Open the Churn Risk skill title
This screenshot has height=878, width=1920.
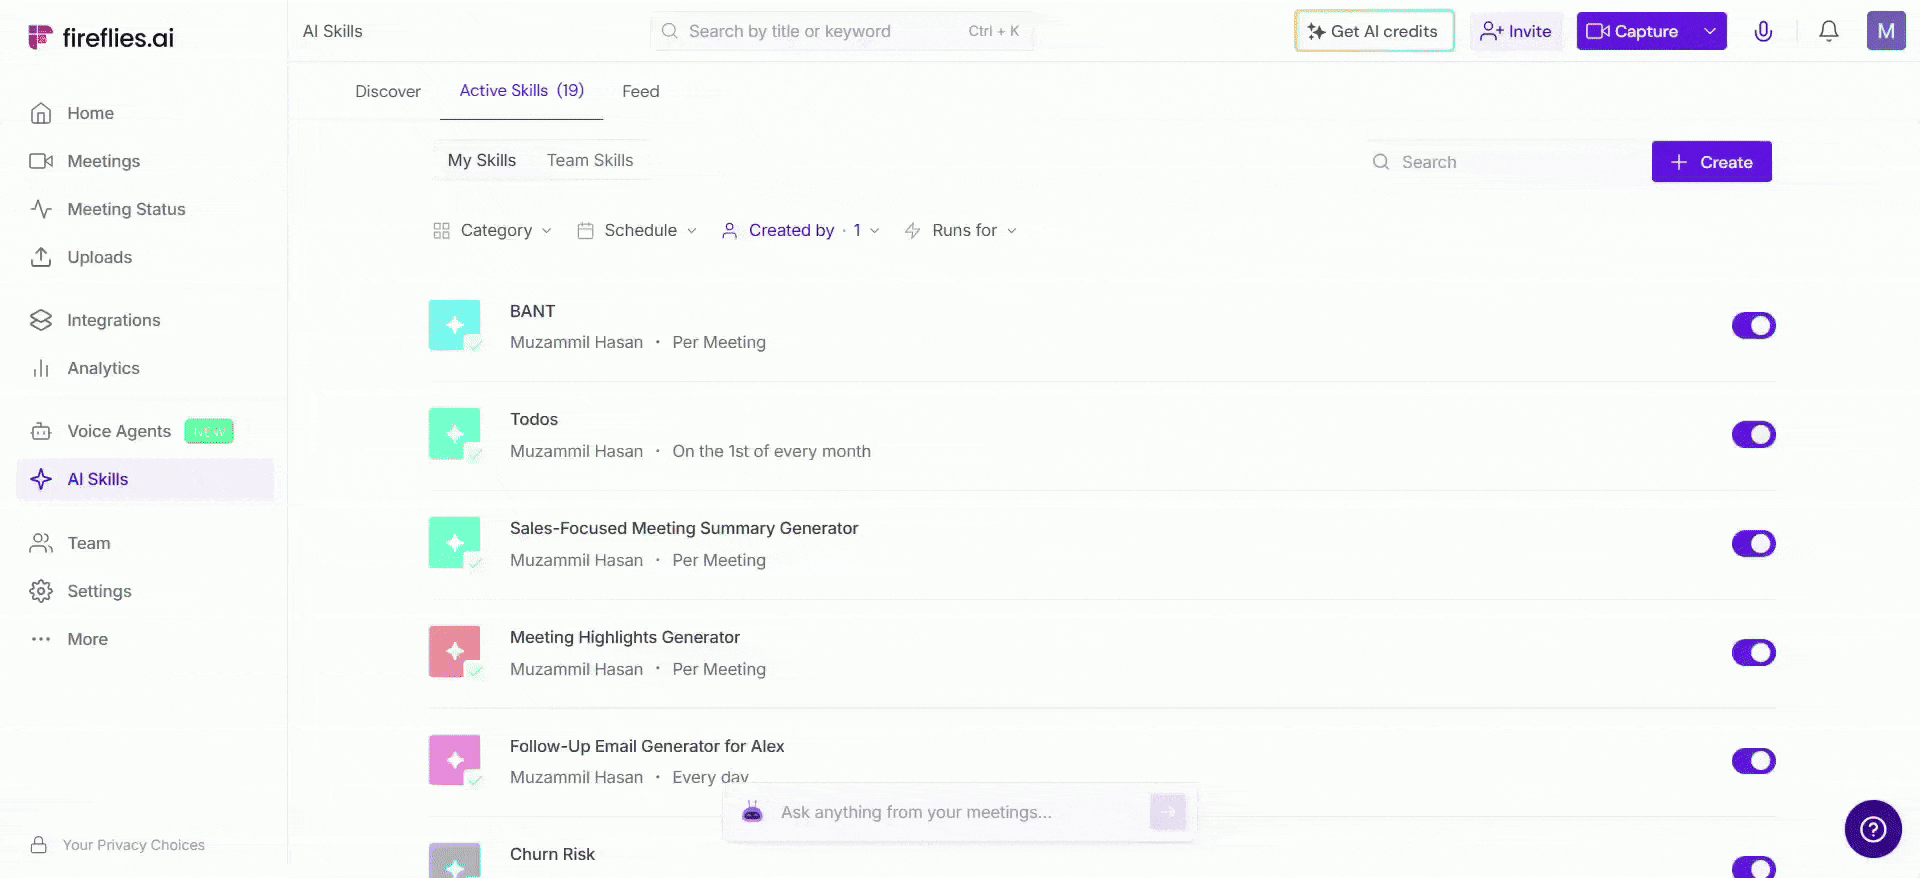coord(552,854)
